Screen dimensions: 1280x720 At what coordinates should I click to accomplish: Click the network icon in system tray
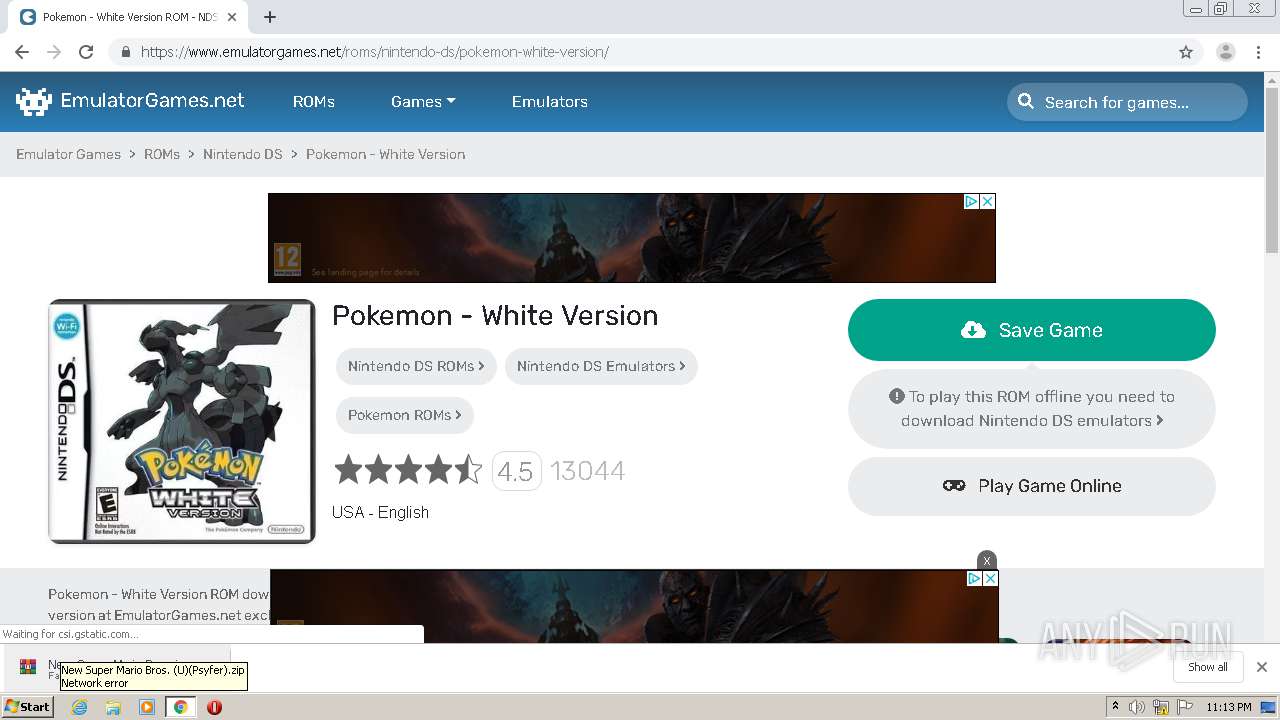point(1160,707)
